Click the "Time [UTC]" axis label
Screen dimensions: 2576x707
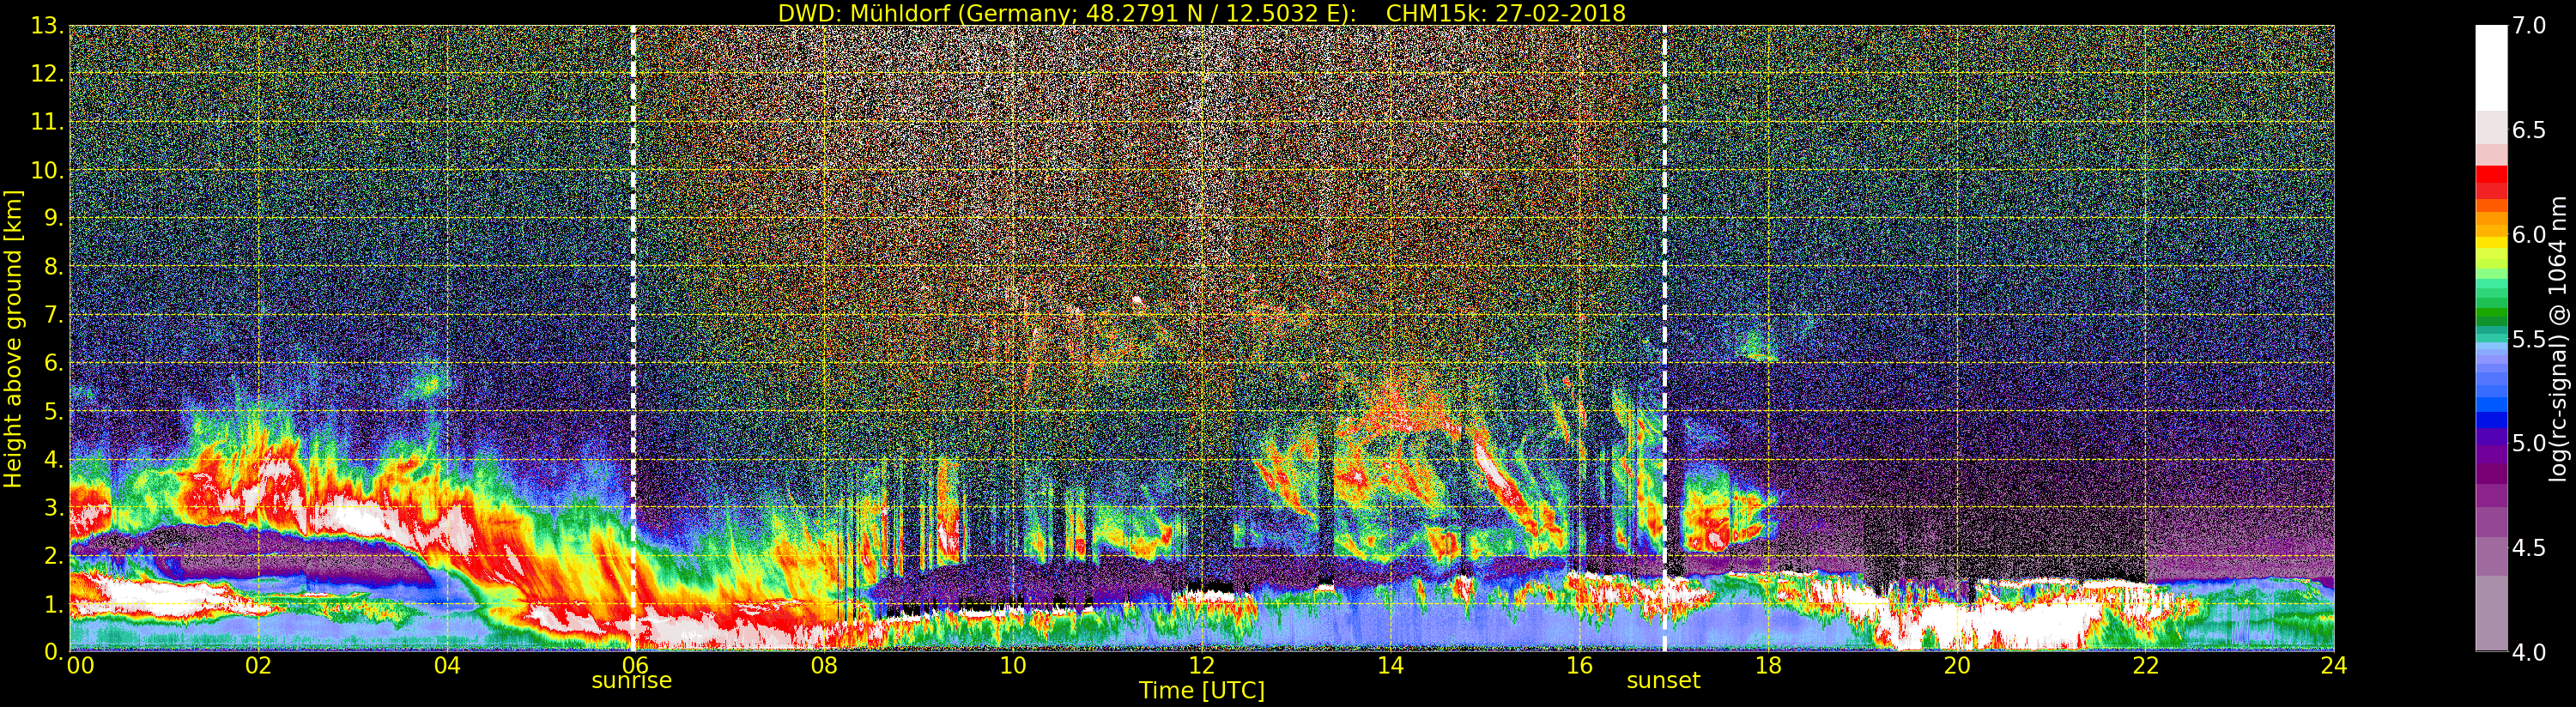coord(1201,691)
